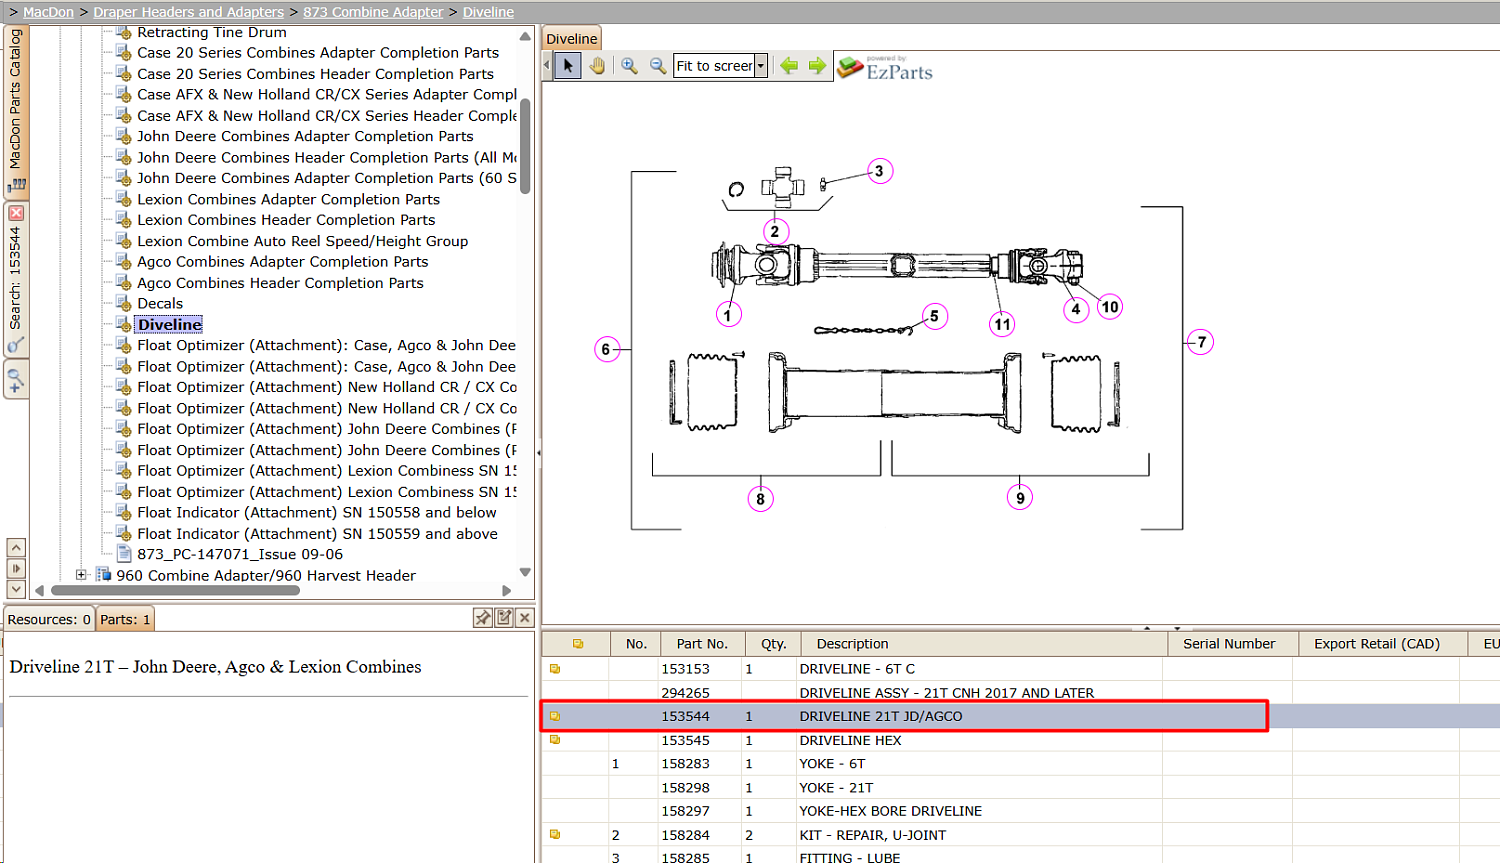Switch to the Resources: 0 tab

pyautogui.click(x=49, y=619)
